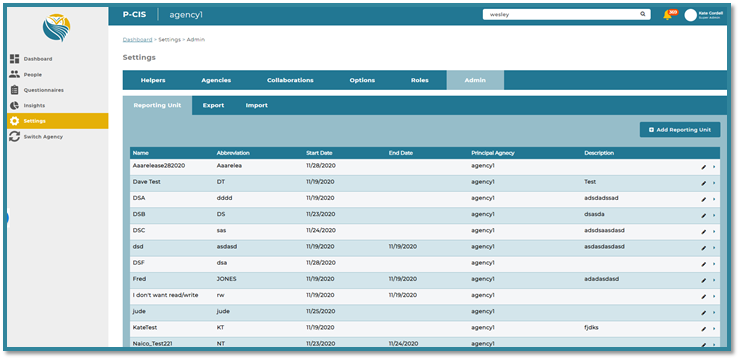Edit the dsd reporting unit
The width and height of the screenshot is (740, 360).
704,248
